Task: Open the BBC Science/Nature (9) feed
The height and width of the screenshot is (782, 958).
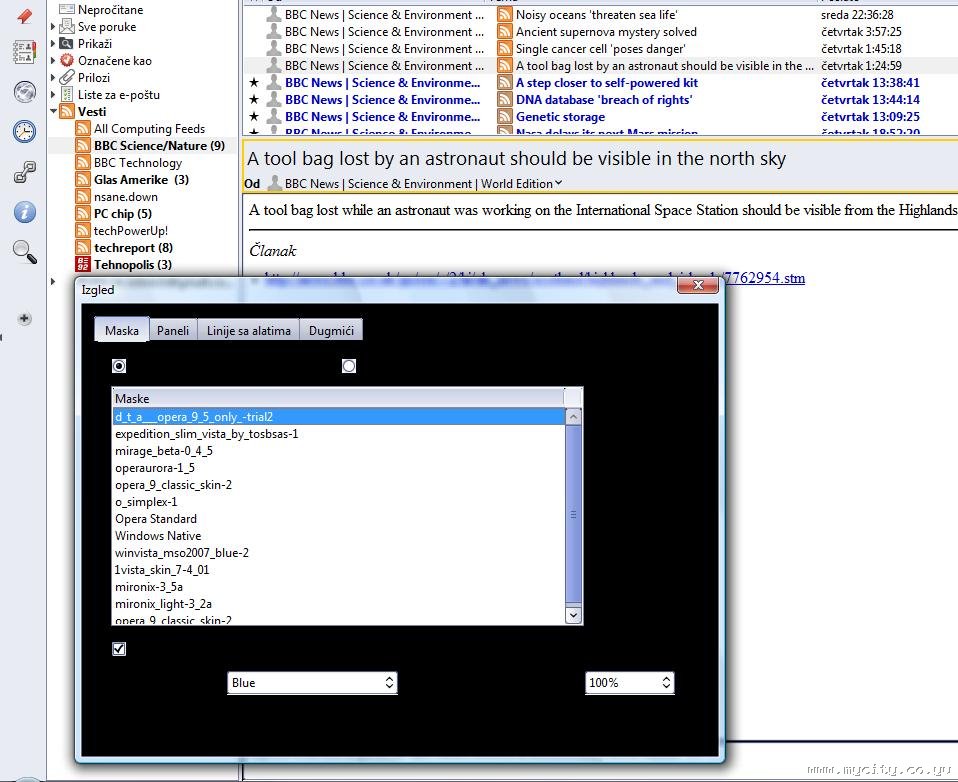Action: [159, 145]
